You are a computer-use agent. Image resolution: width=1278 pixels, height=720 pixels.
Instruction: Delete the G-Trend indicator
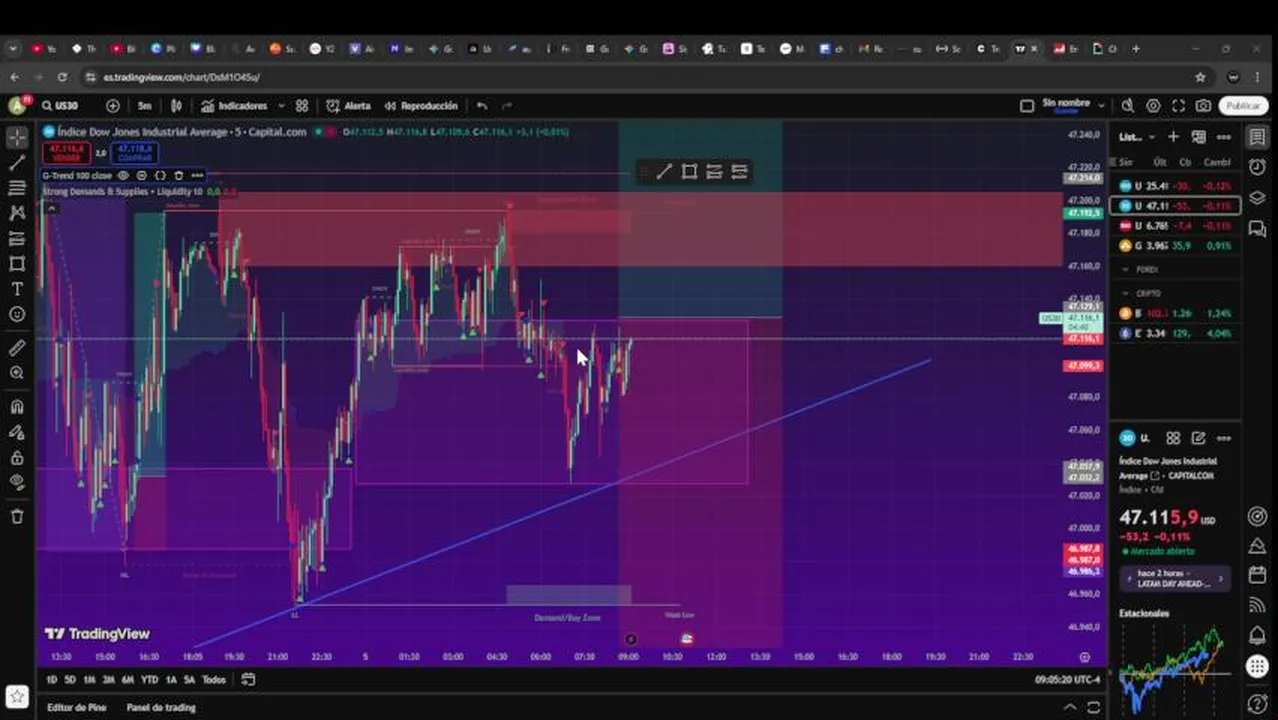(178, 175)
